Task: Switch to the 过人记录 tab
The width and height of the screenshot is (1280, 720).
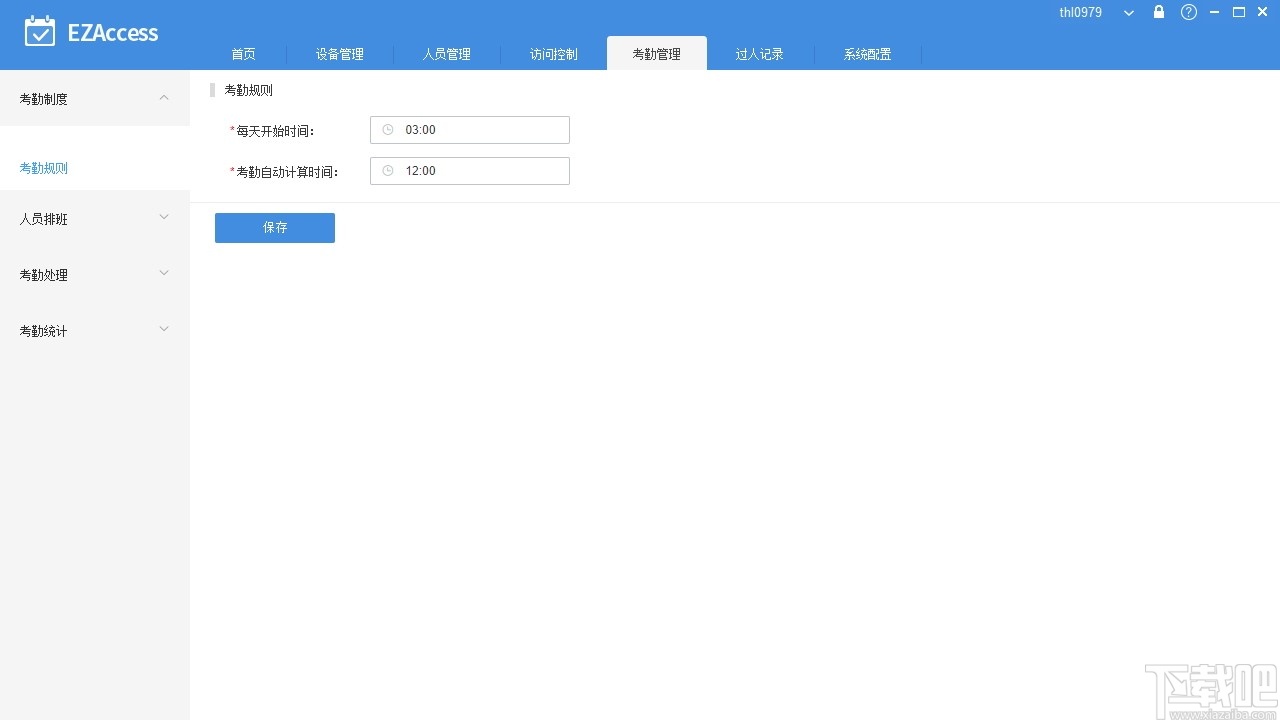Action: (x=760, y=54)
